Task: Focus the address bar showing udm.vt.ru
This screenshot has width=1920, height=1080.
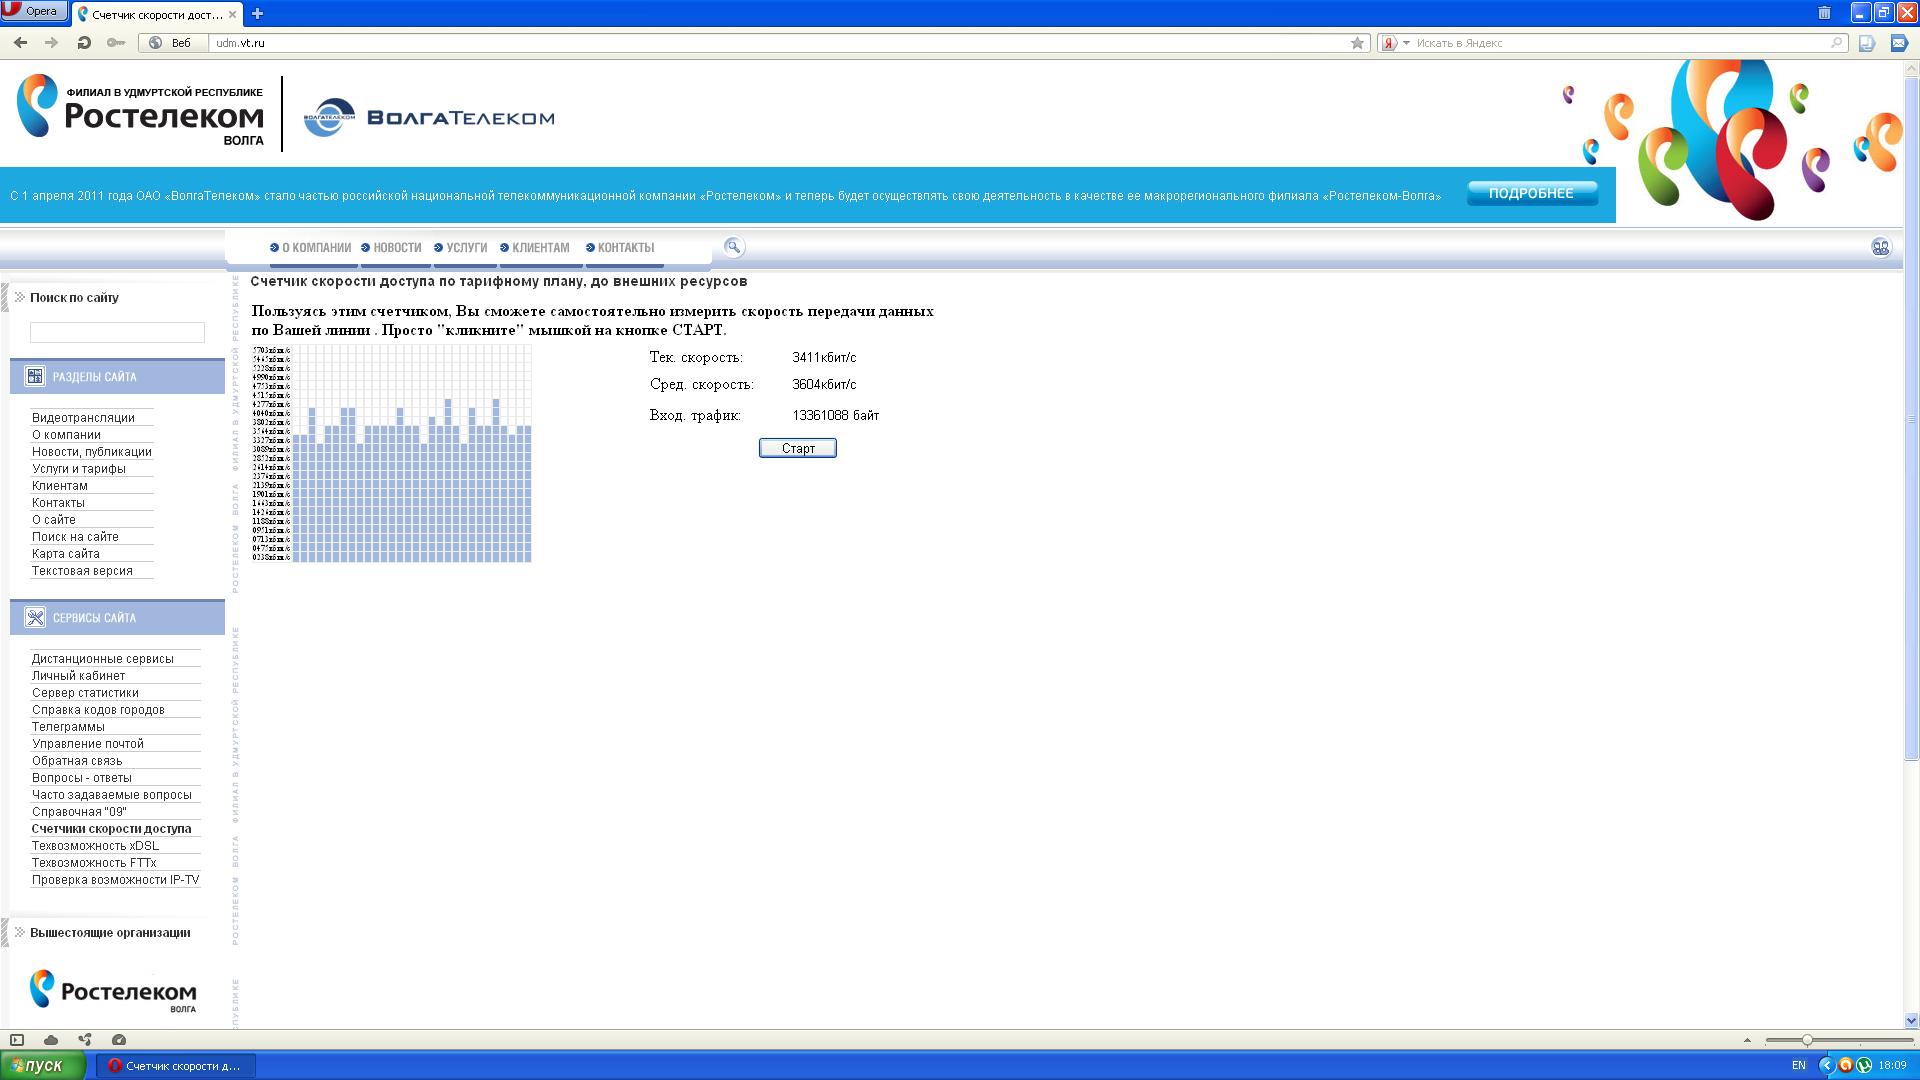Action: (780, 43)
